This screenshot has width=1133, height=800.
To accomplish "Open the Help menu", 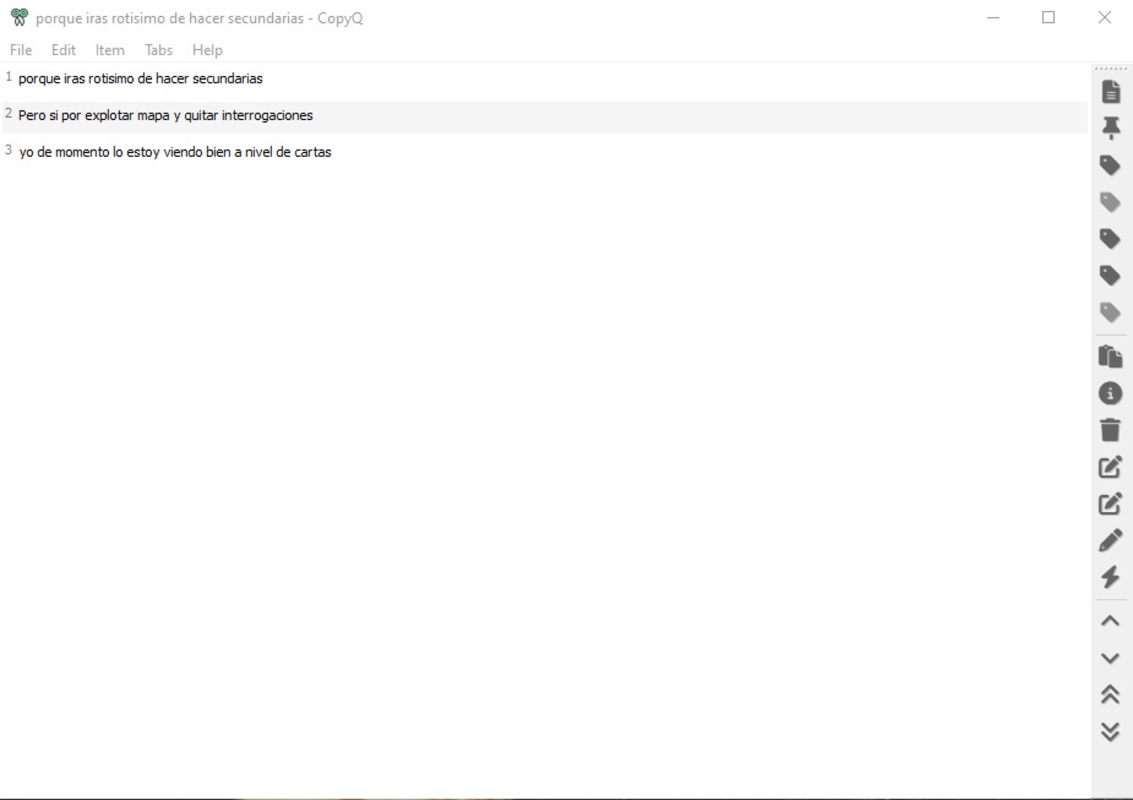I will point(207,50).
